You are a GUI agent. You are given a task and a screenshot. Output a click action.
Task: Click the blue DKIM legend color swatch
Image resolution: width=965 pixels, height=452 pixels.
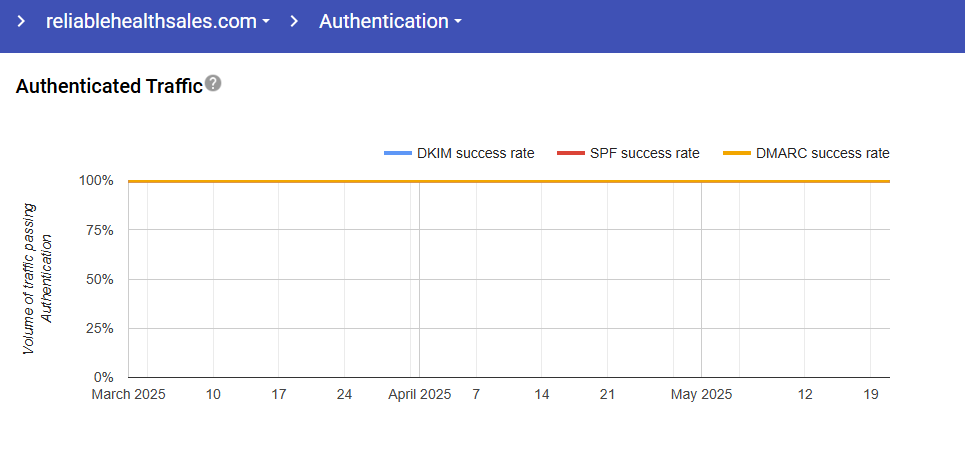pos(397,153)
